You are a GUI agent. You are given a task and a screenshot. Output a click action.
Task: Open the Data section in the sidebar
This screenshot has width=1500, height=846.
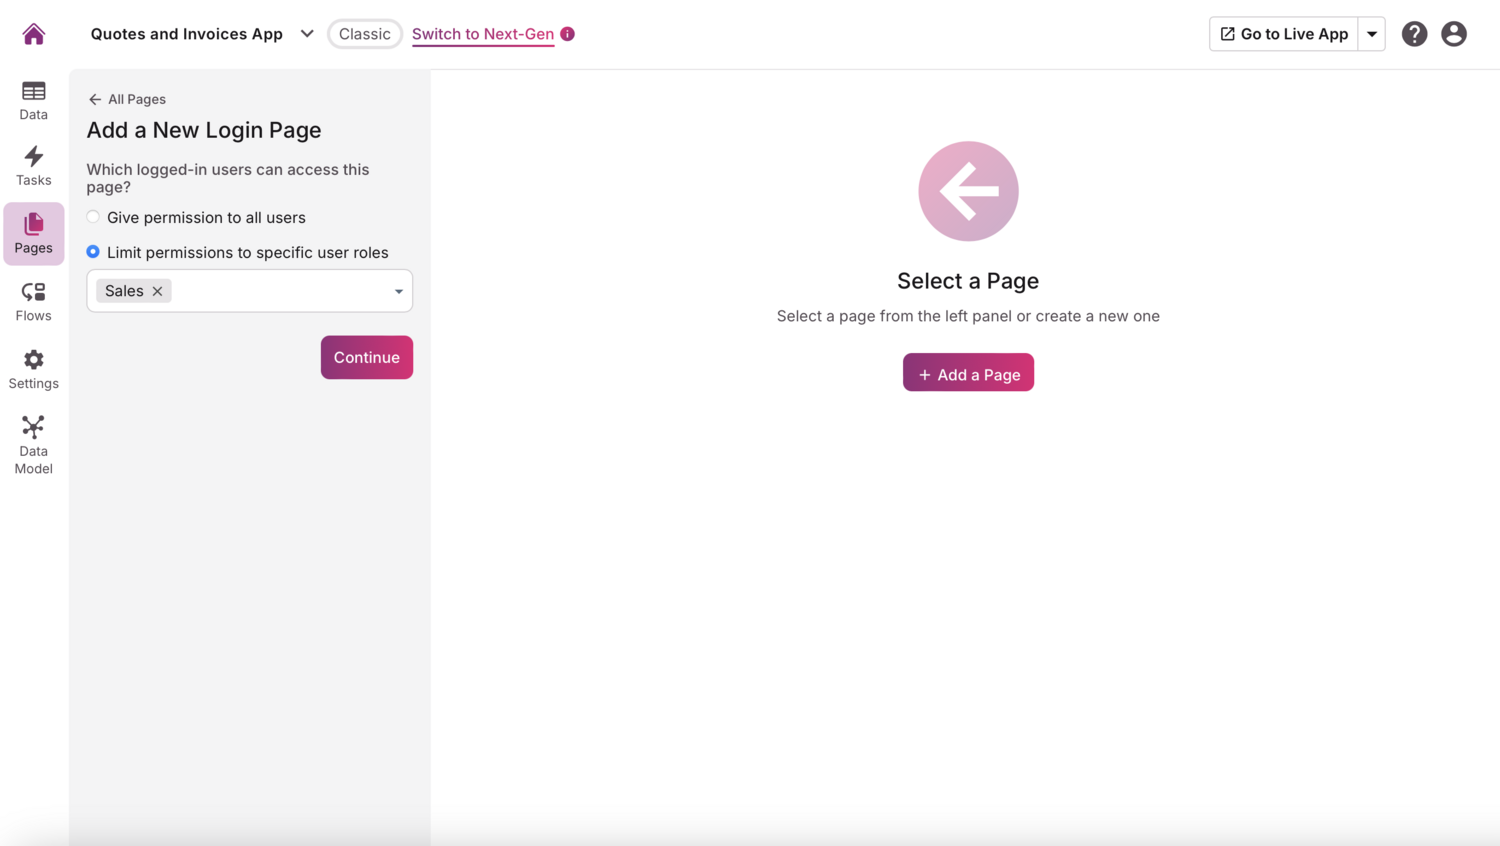[33, 100]
